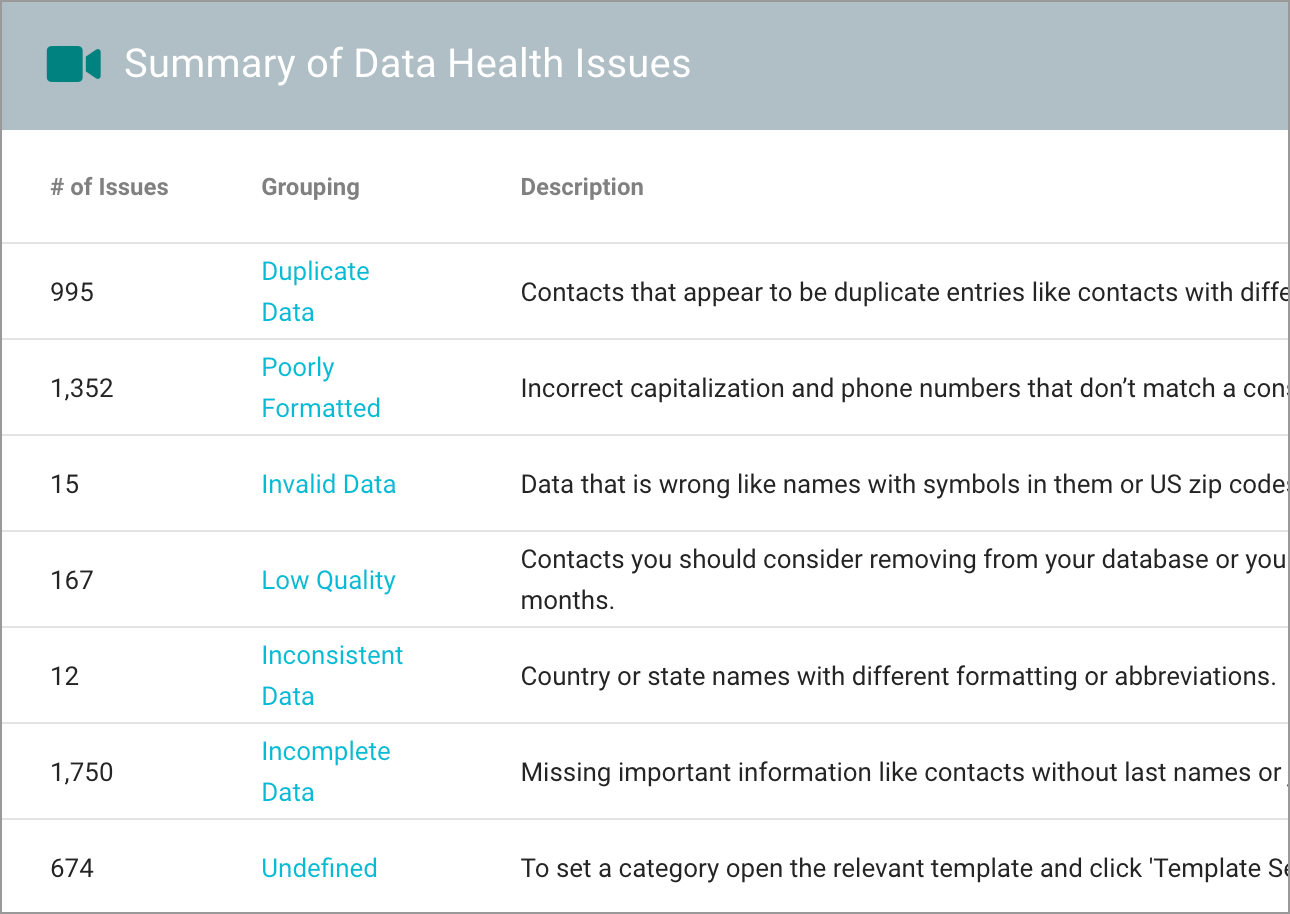Select the Undefined category link
This screenshot has width=1290, height=914.
[319, 868]
